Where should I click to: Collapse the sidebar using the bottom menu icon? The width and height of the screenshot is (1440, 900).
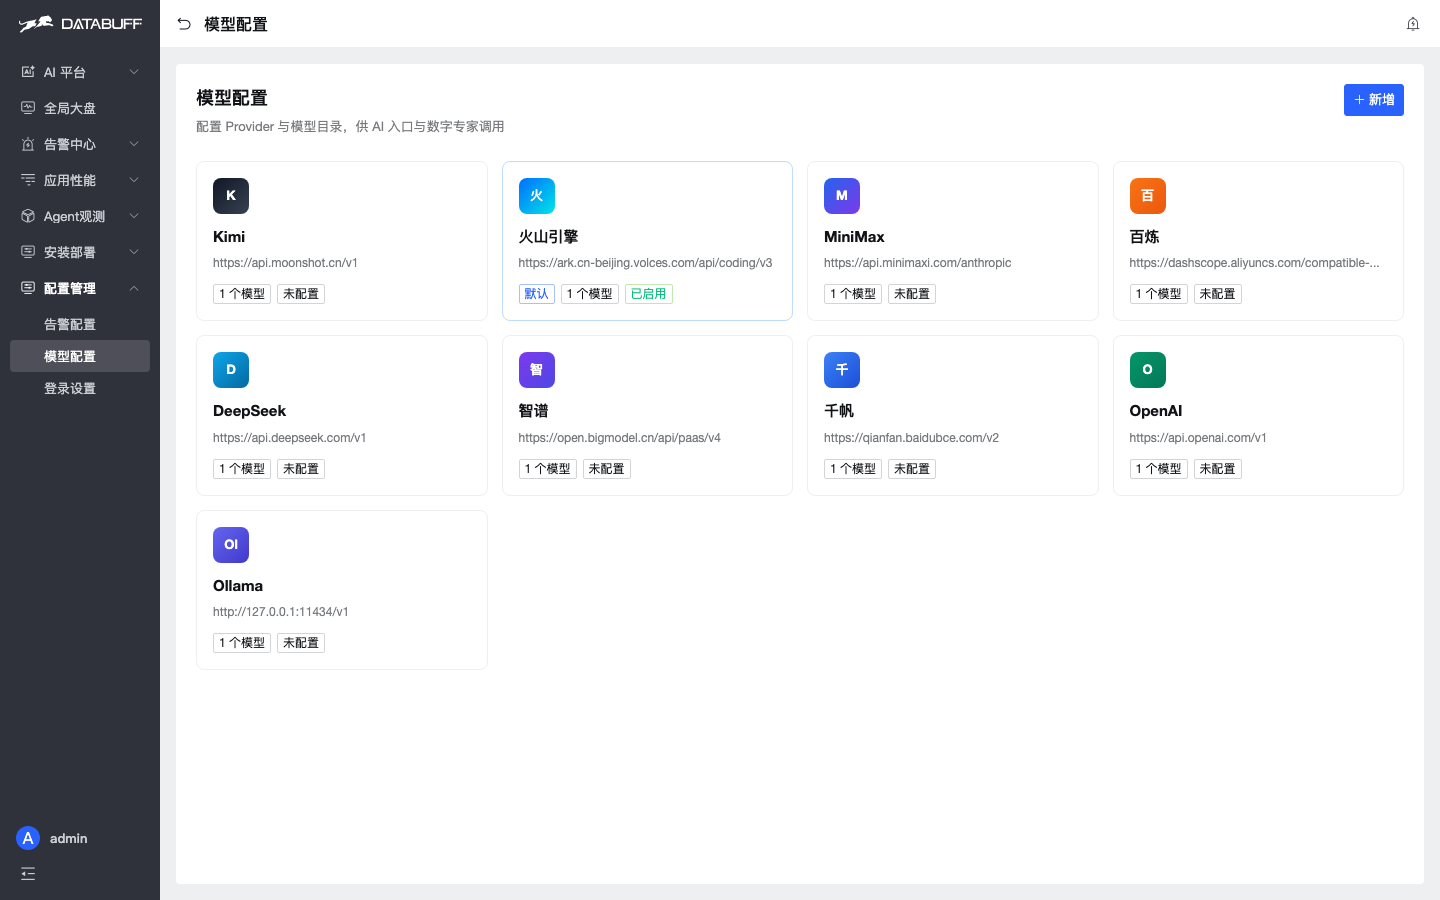click(x=28, y=874)
